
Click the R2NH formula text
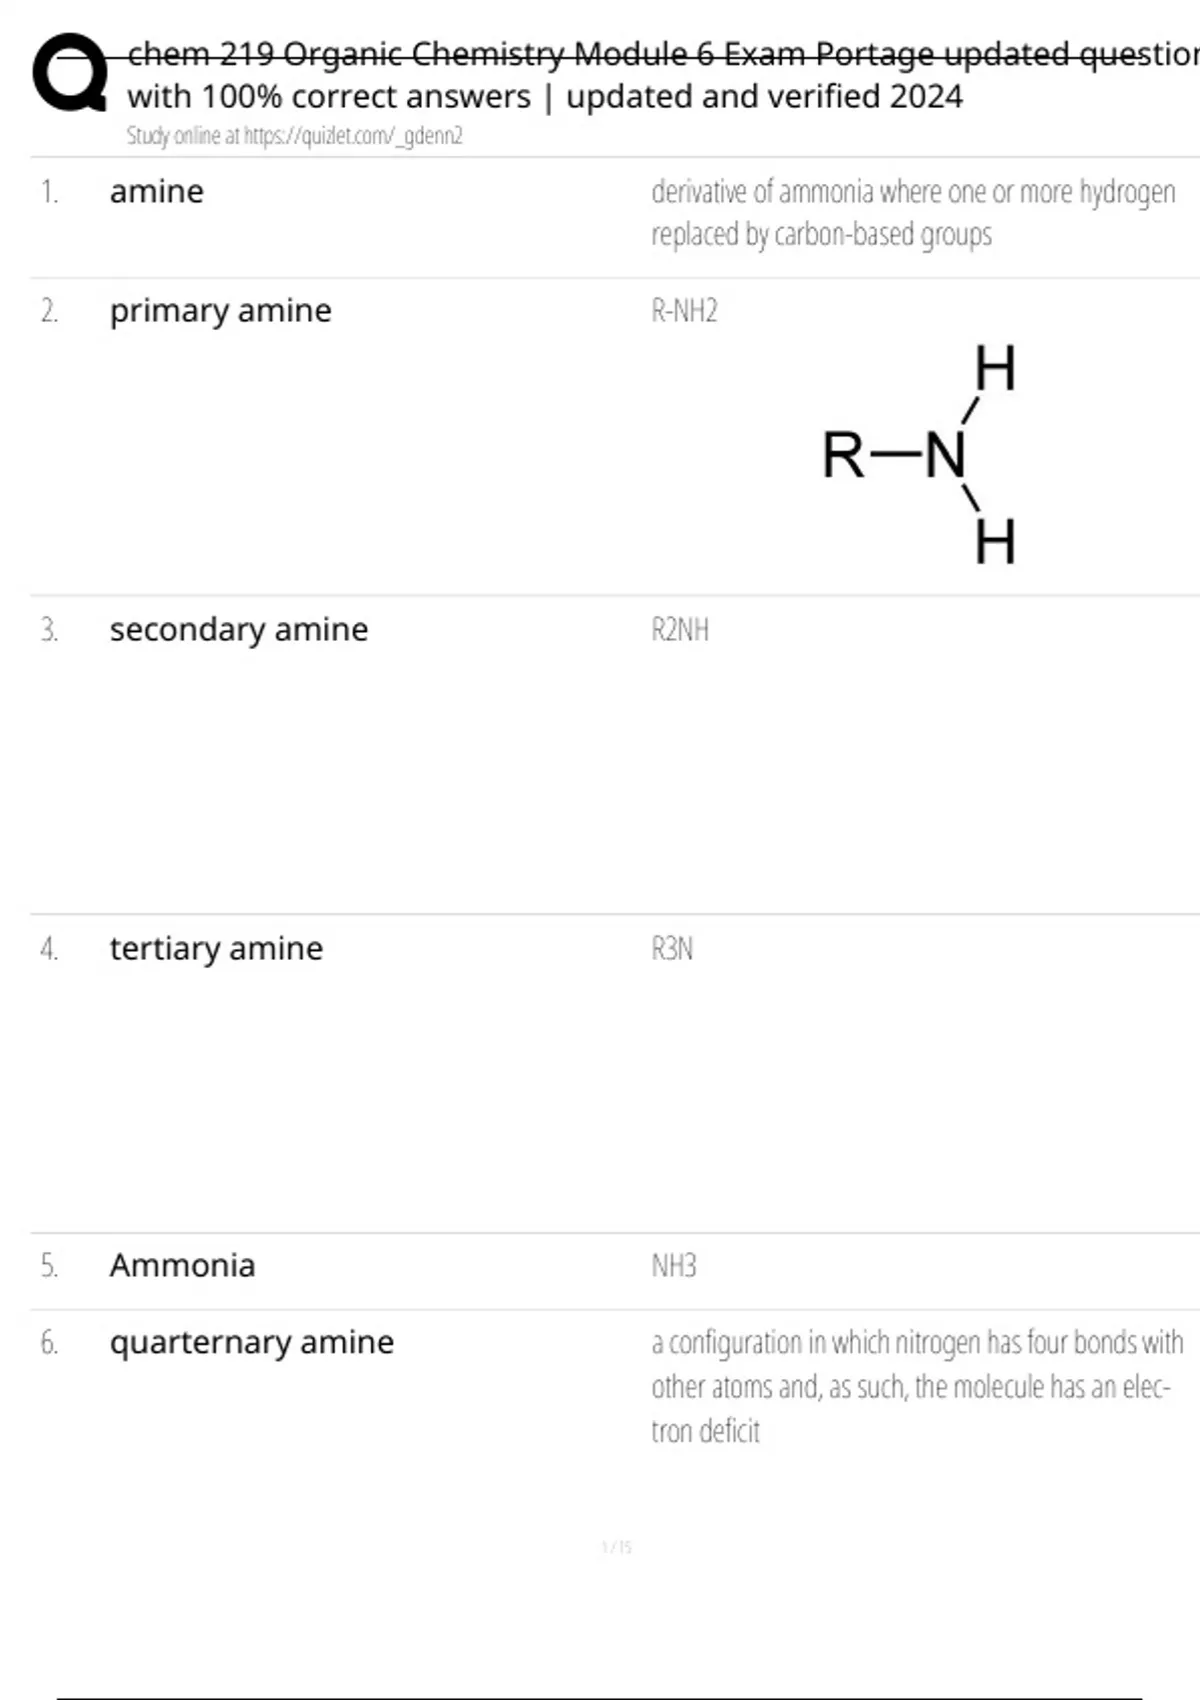pos(680,630)
